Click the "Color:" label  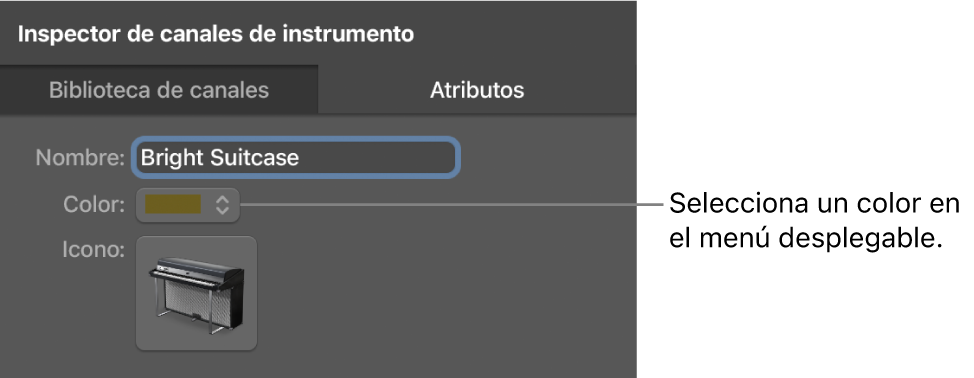coord(94,204)
